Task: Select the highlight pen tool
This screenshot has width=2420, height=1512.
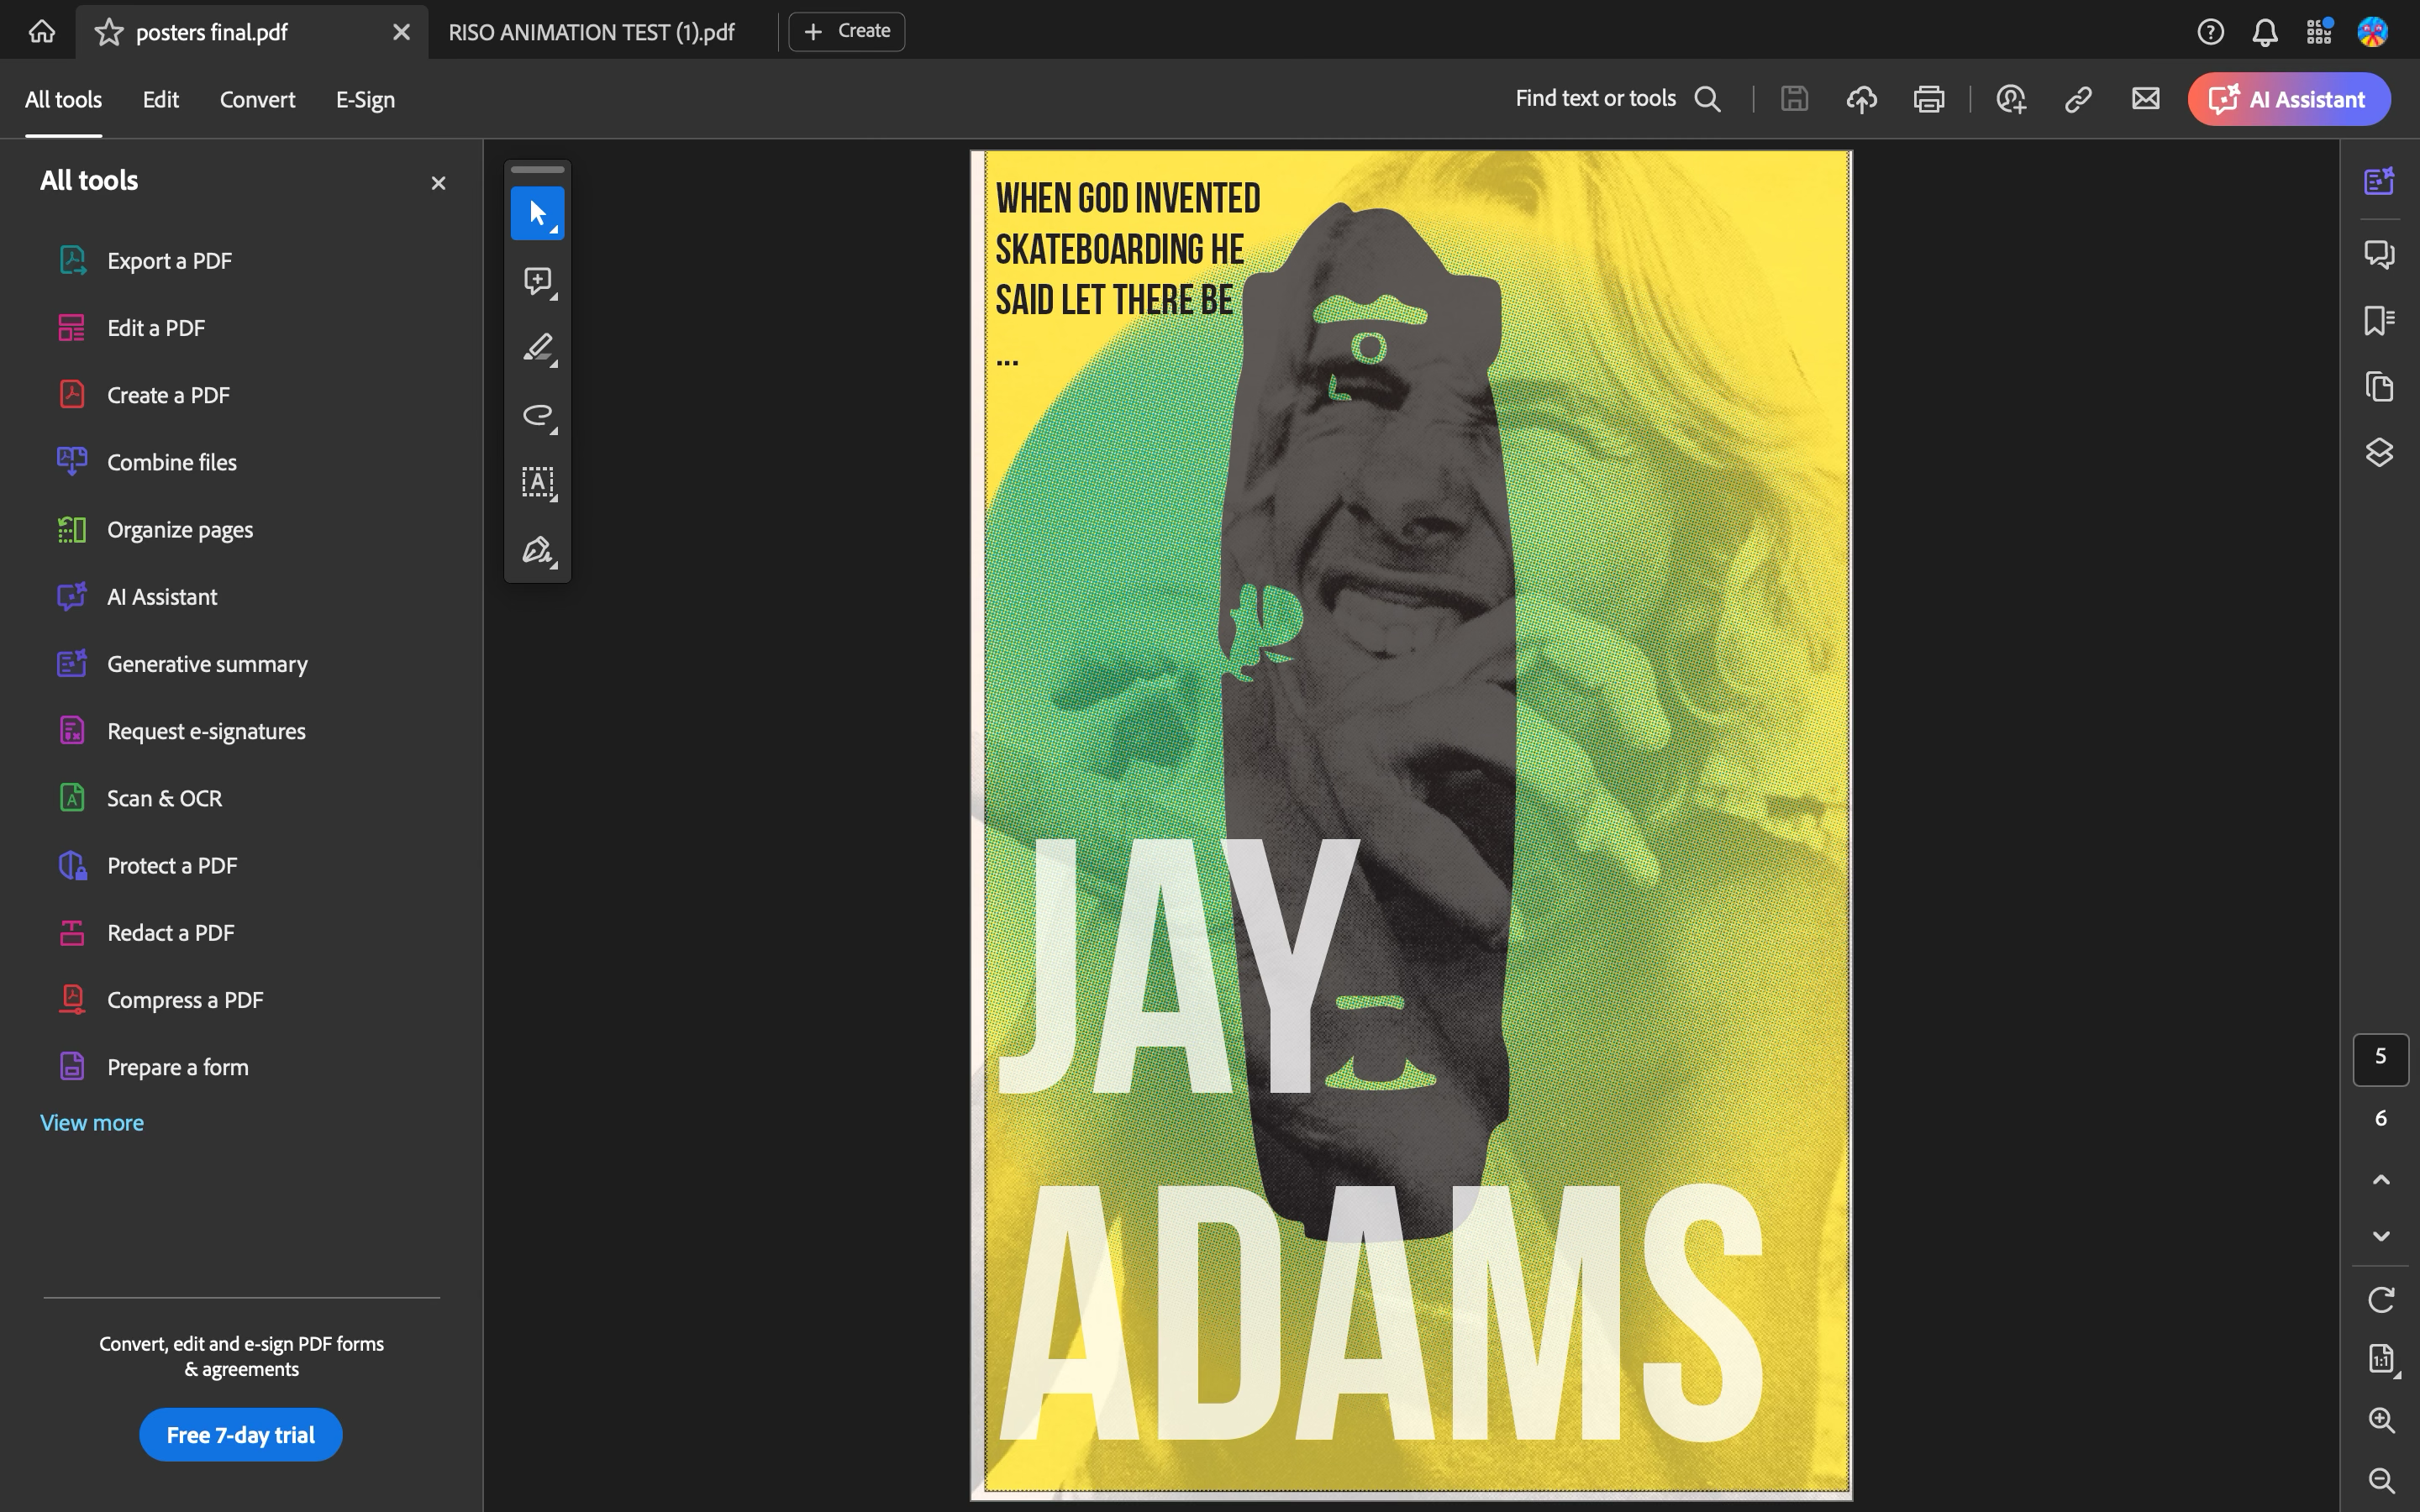Action: [537, 348]
